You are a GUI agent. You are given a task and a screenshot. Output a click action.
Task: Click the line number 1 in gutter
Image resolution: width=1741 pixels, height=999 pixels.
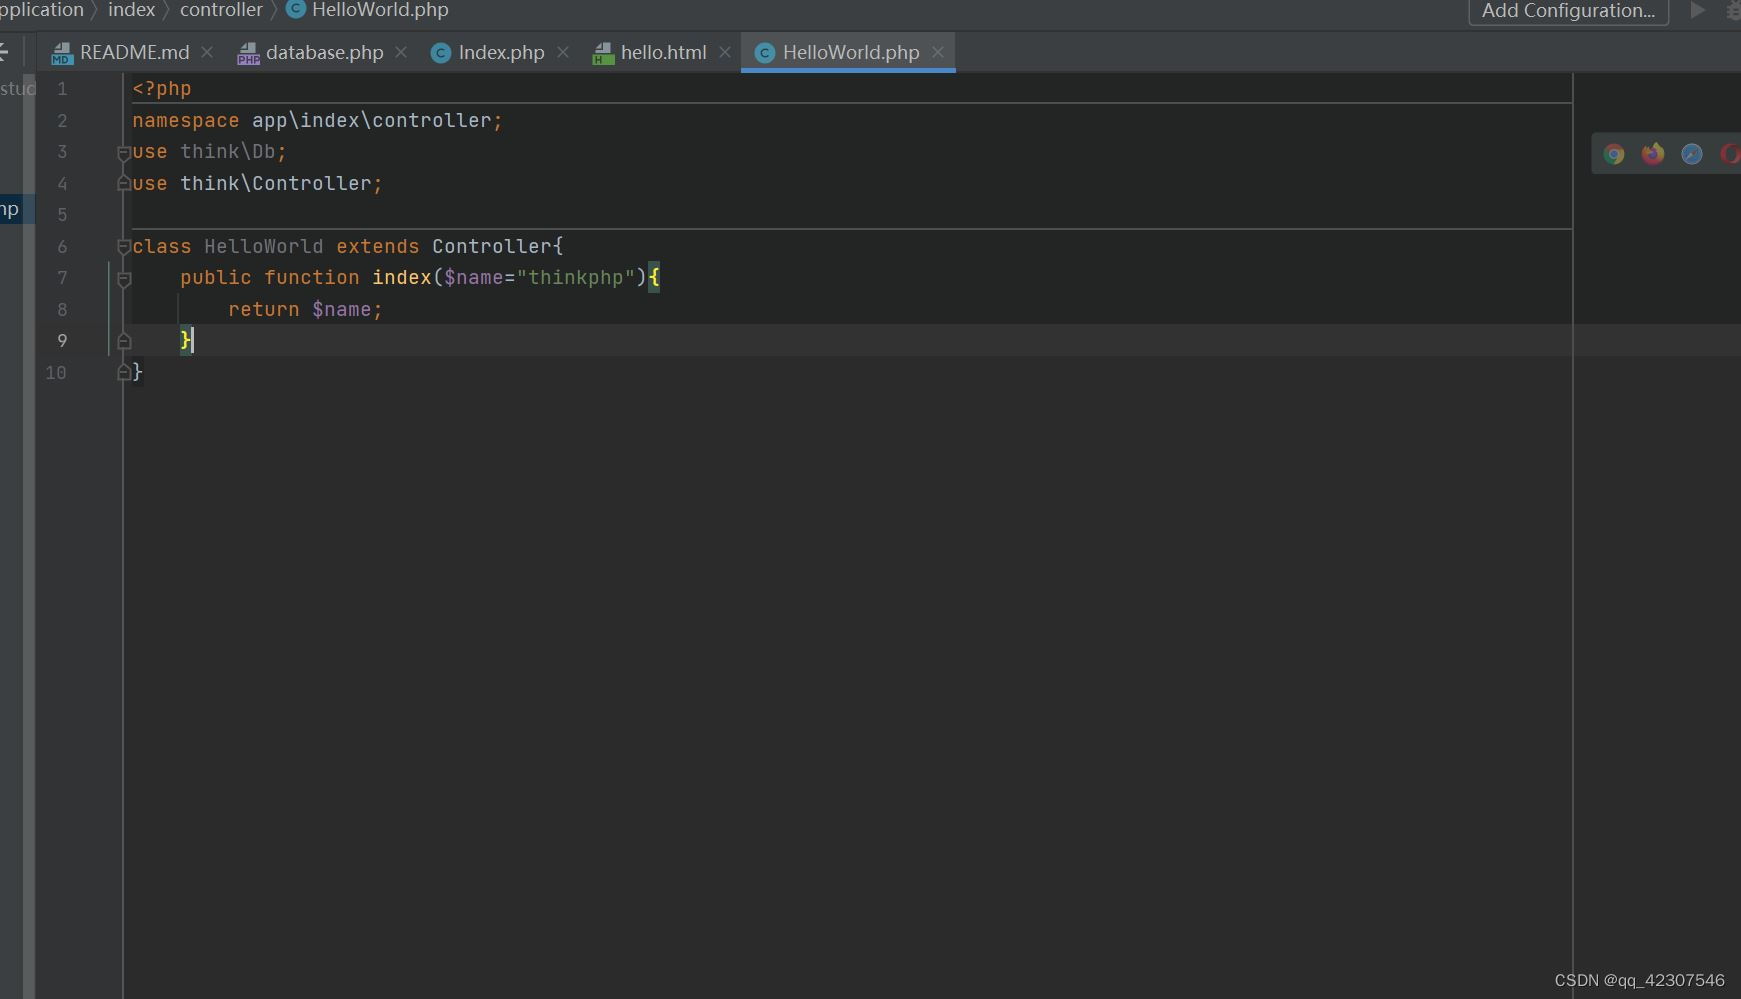pos(62,89)
